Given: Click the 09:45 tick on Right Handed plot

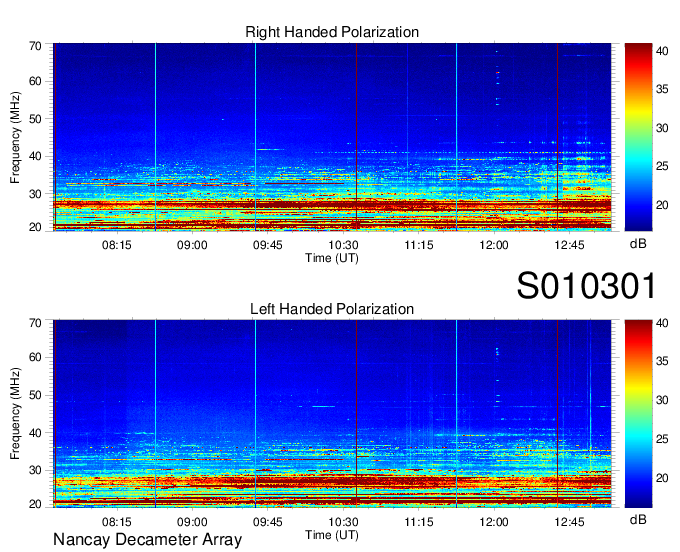Looking at the screenshot, I should click(268, 245).
